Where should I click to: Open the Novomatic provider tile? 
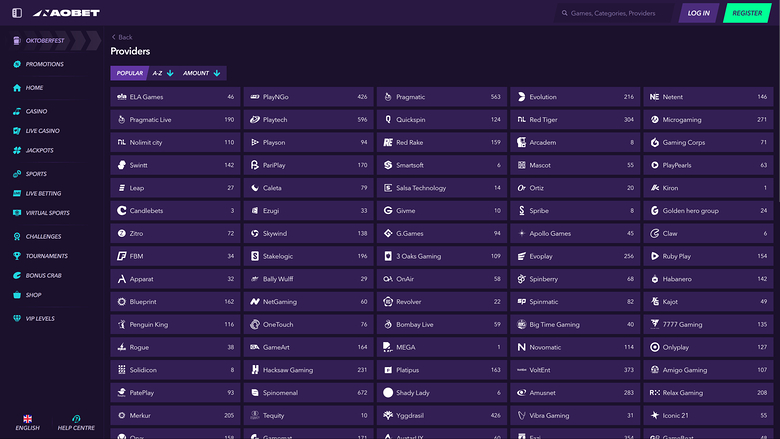click(575, 347)
